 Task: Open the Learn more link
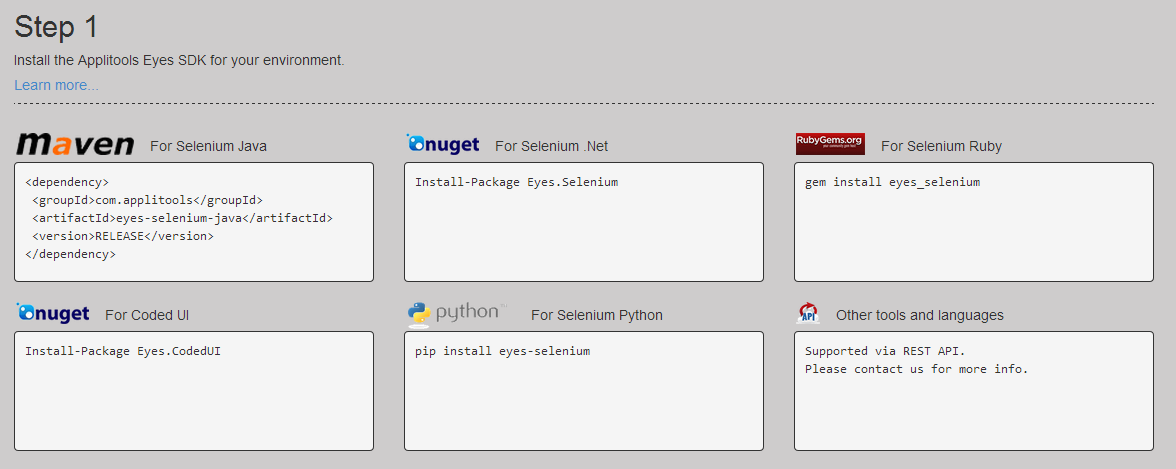click(x=56, y=86)
